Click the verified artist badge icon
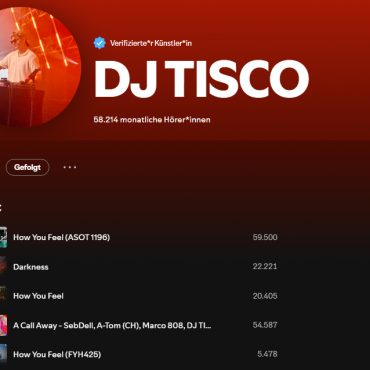 tap(99, 43)
